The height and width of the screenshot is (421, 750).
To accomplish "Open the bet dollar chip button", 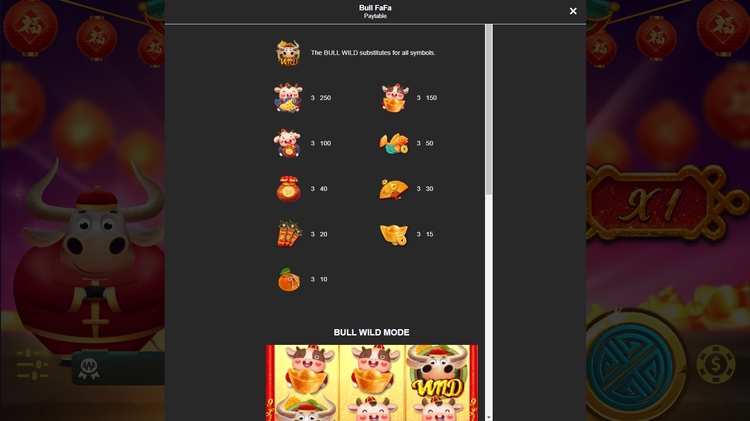I will (716, 365).
